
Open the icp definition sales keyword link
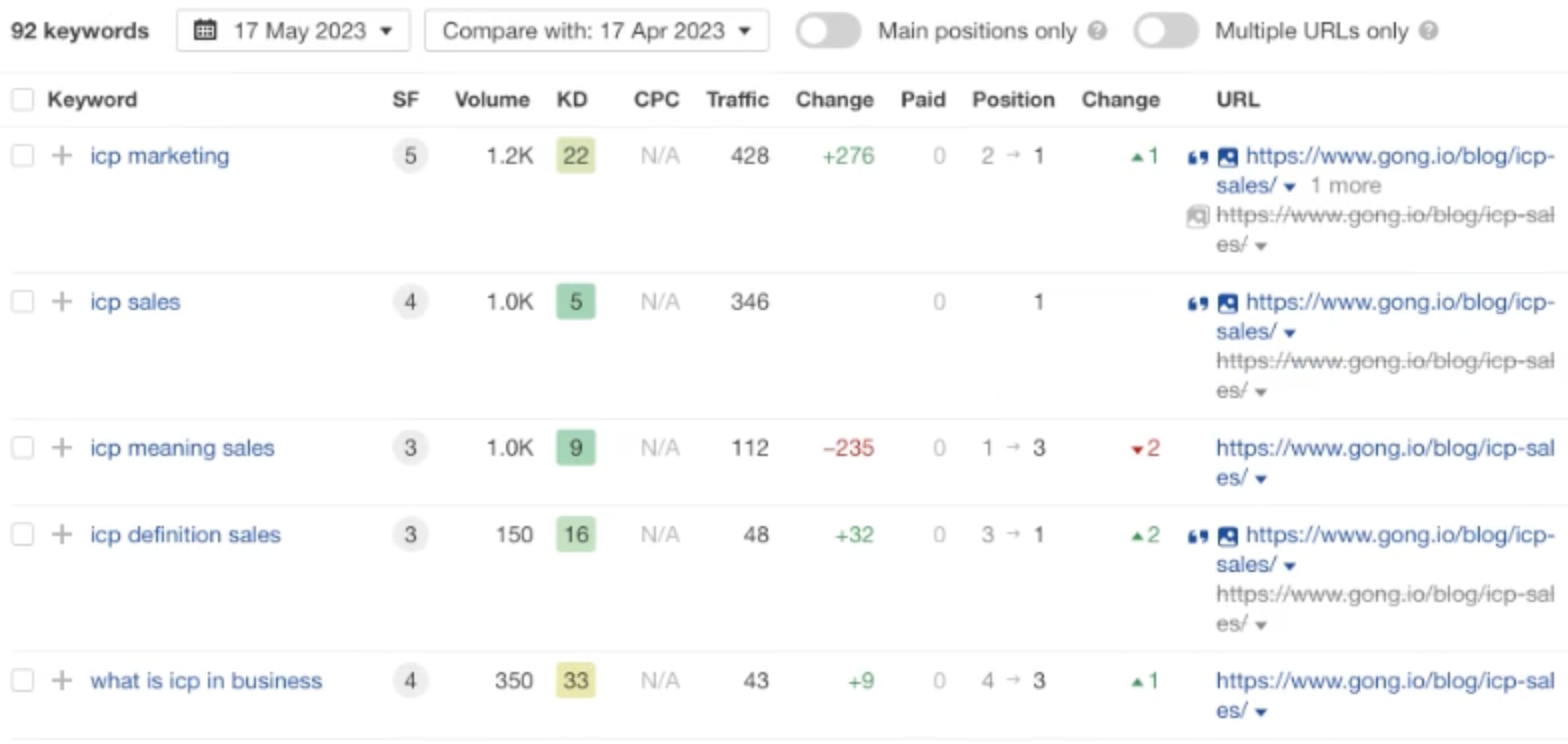coord(186,535)
